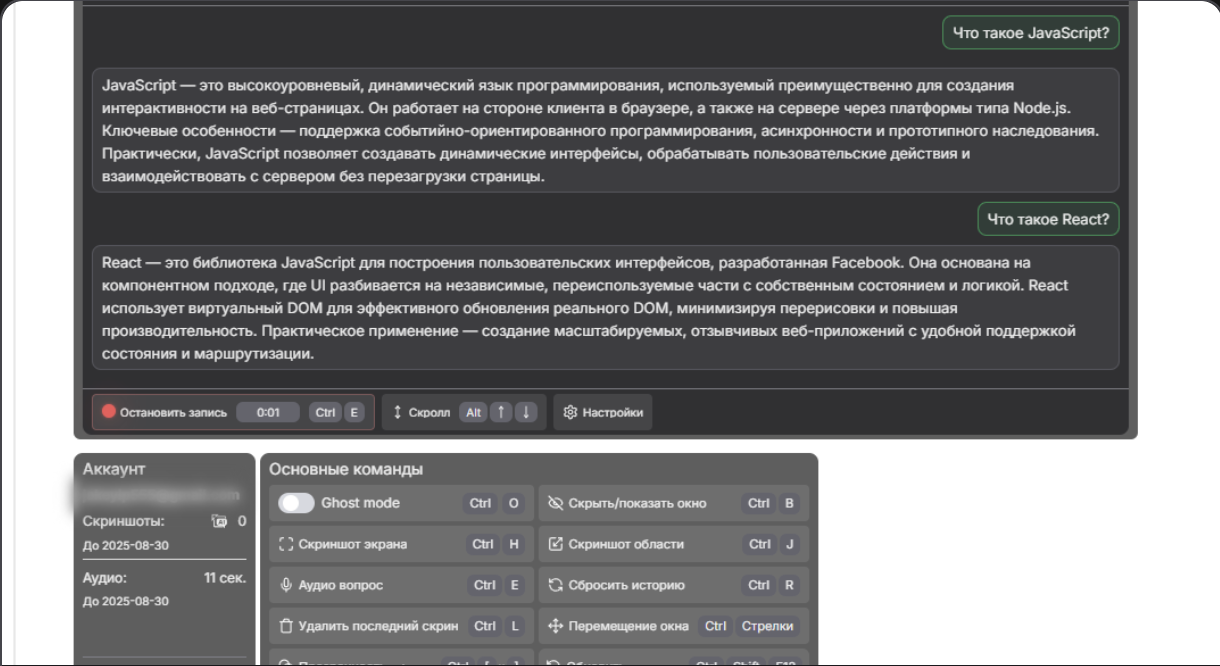Click the Что такое JavaScript? message bubble
Viewport: 1220px width, 666px height.
coord(1031,33)
